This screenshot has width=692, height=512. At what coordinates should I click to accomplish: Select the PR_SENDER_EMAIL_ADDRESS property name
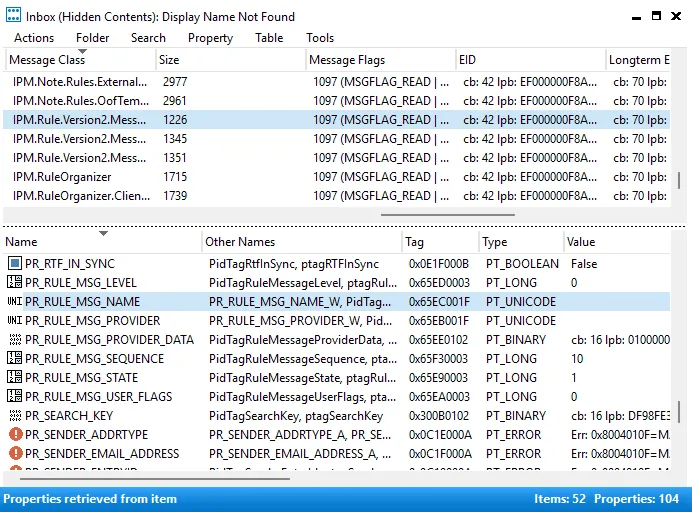coord(102,453)
